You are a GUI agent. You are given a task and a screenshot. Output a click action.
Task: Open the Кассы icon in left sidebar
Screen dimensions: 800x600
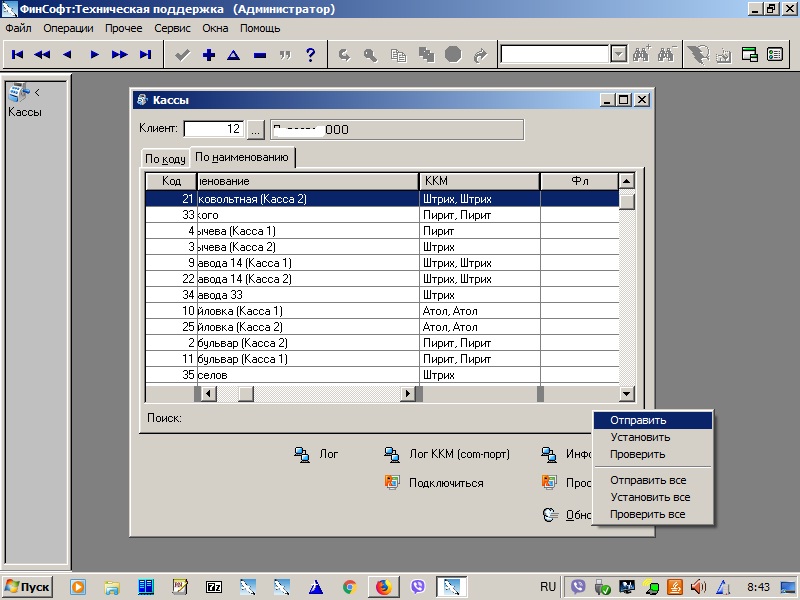[x=19, y=94]
